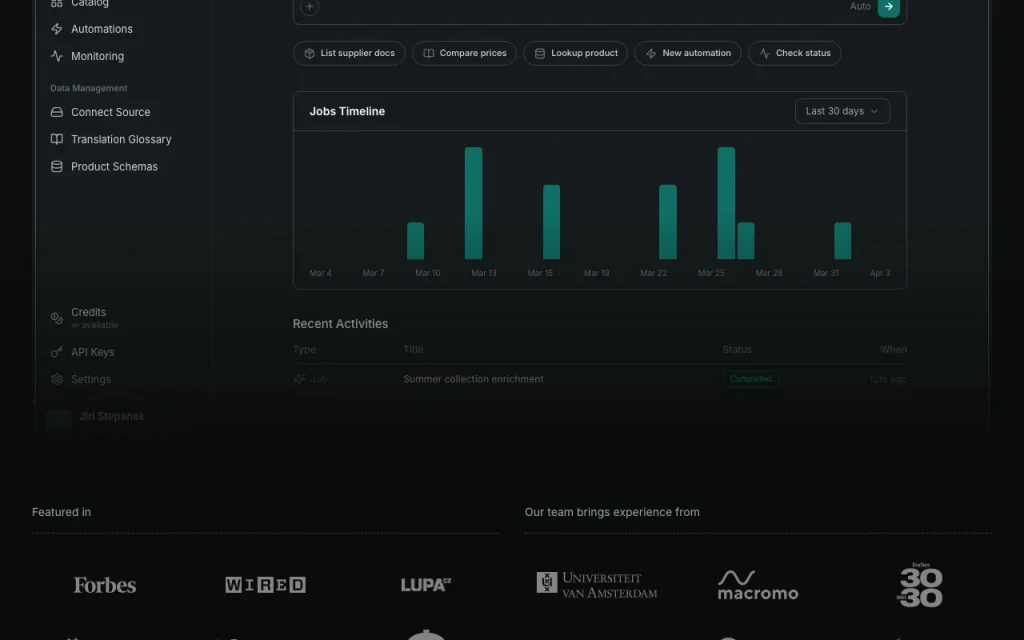
Task: Click the Compare prices chip
Action: click(x=464, y=54)
